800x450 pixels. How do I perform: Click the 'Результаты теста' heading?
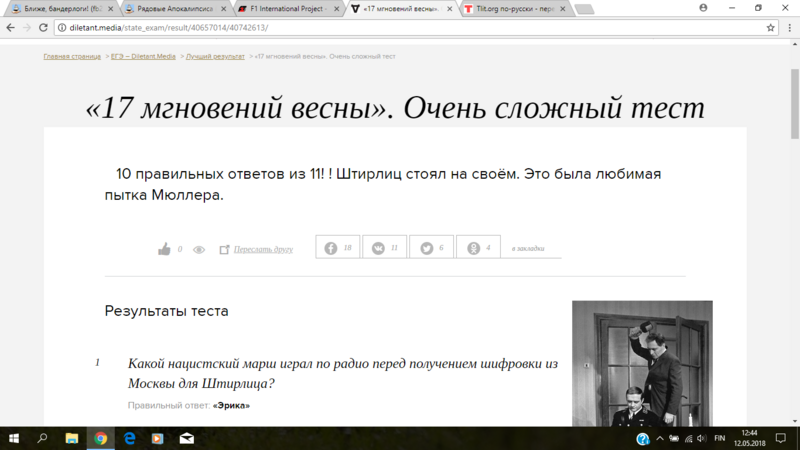(x=166, y=311)
